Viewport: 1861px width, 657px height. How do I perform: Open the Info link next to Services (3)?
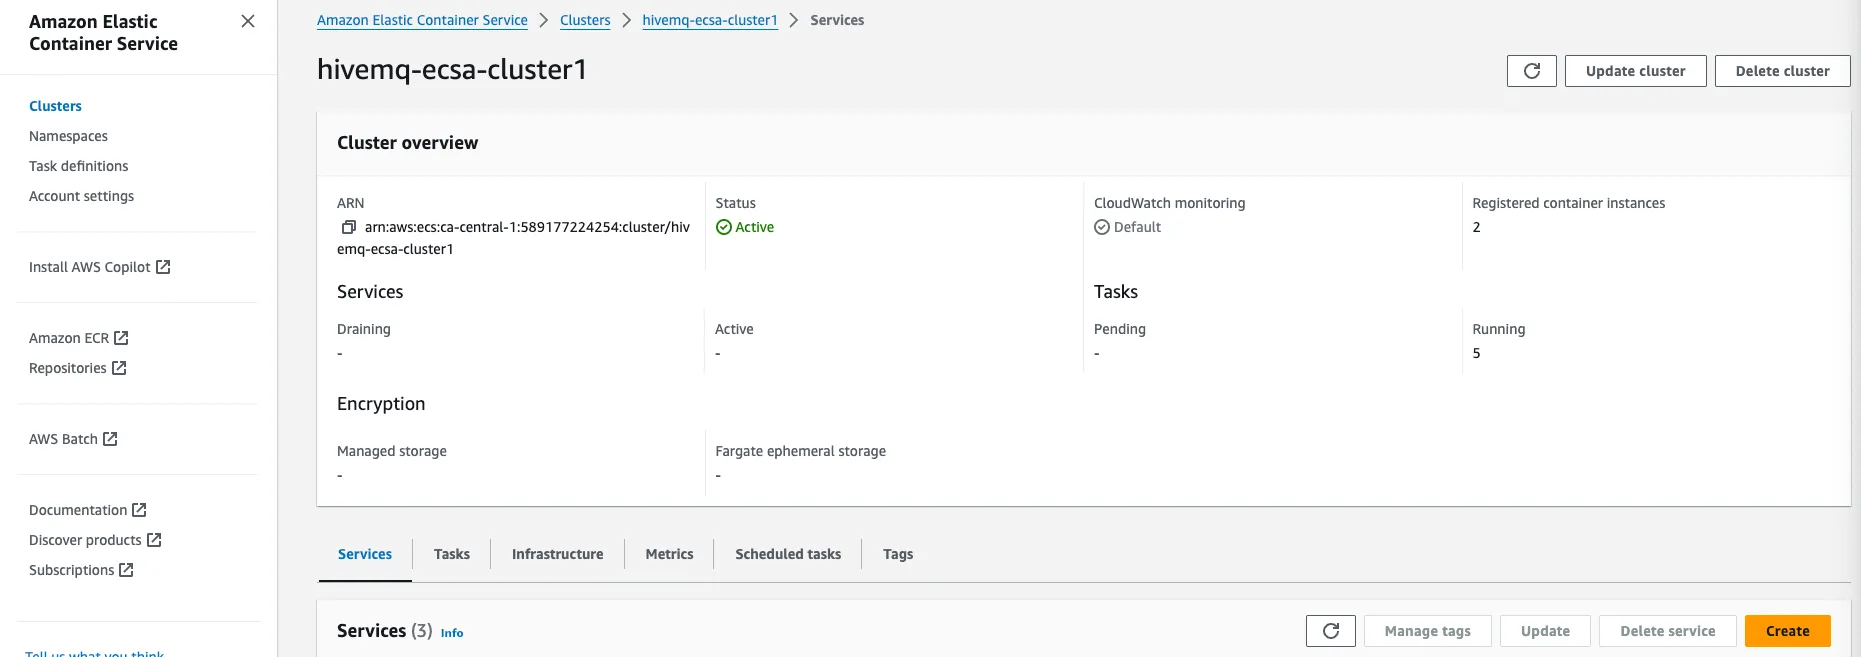pyautogui.click(x=452, y=633)
